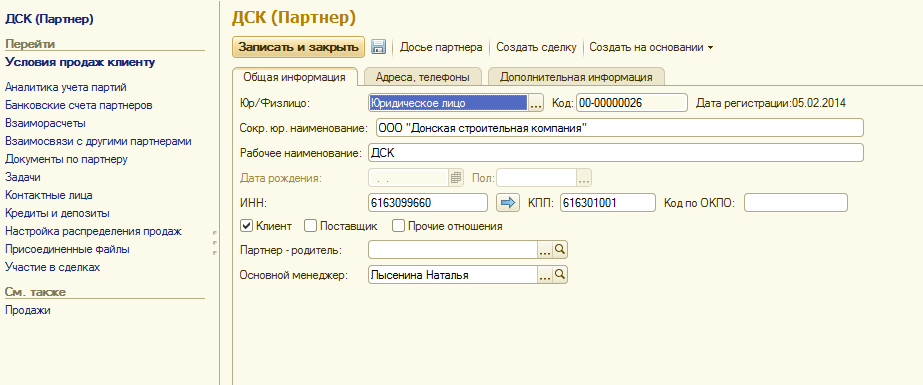Viewport: 923px width, 385px height.
Task: Open Кредиты и депозиты link
Action: 57,213
